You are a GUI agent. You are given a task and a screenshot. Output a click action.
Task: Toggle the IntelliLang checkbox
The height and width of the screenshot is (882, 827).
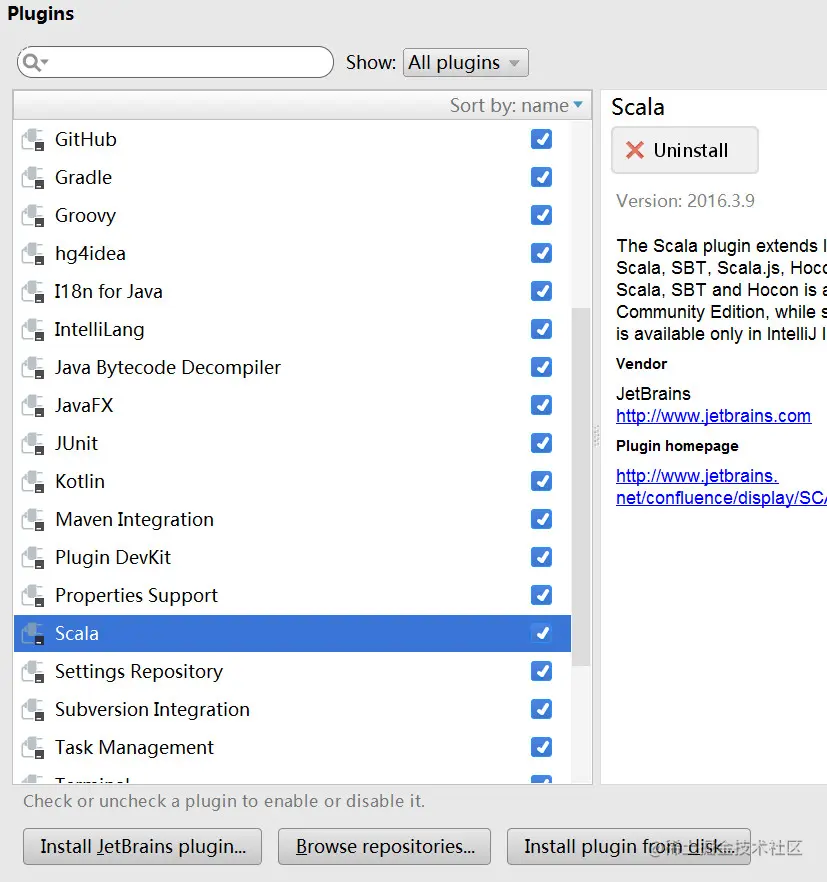[x=541, y=329]
